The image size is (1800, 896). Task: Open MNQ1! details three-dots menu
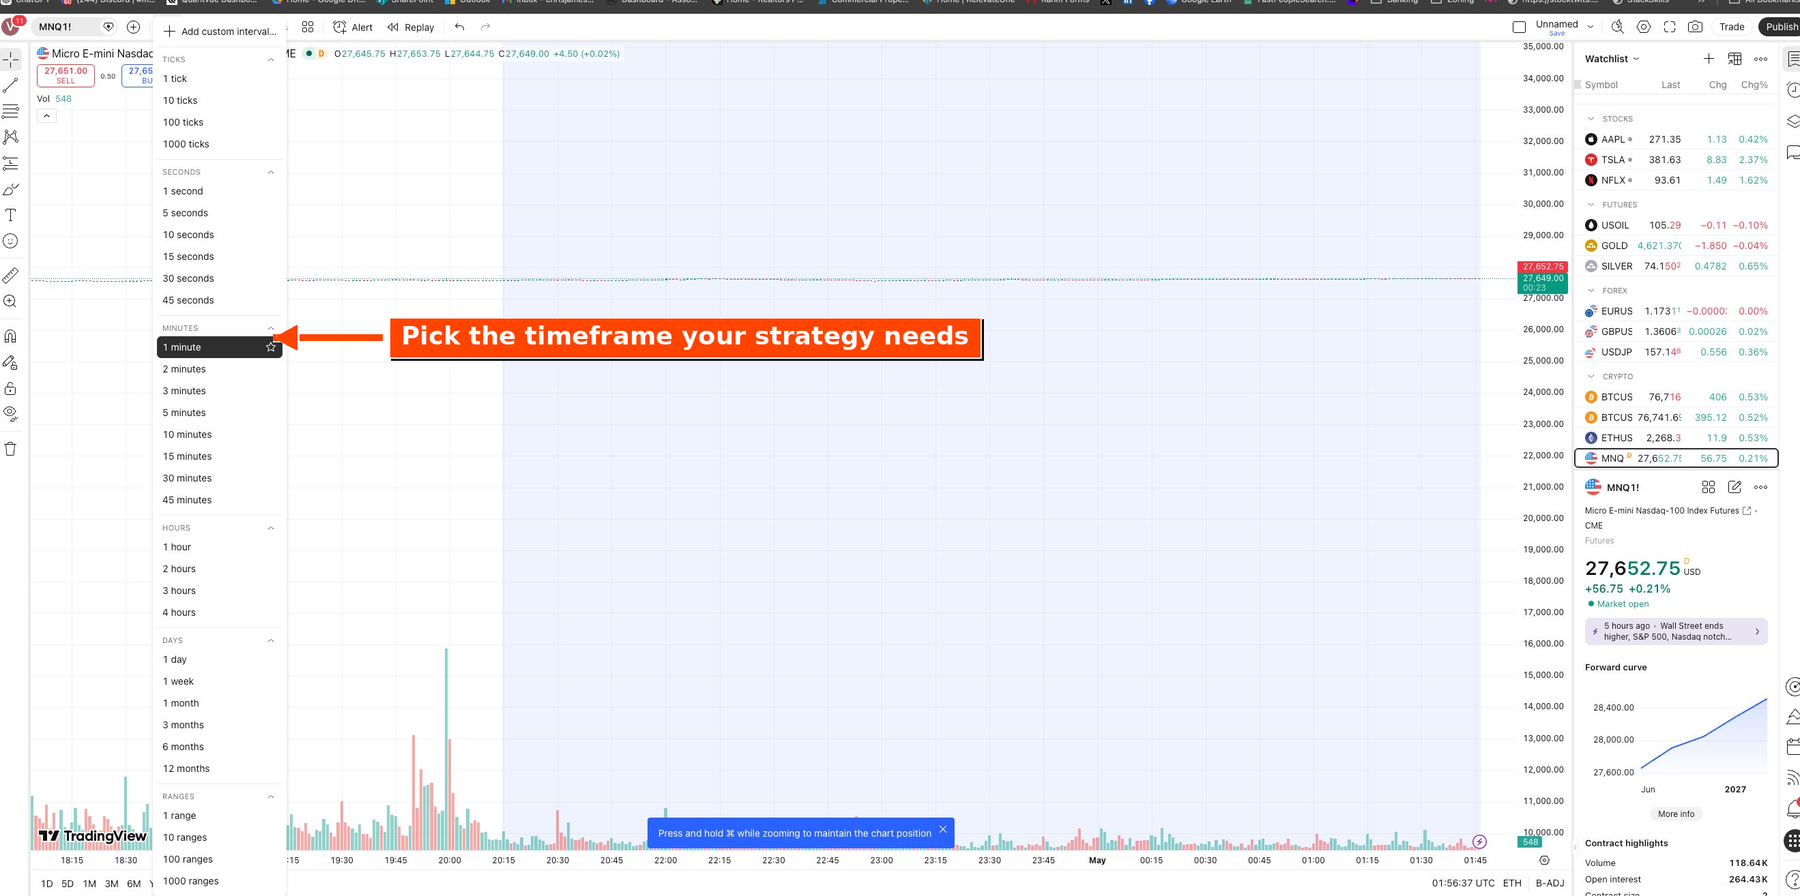[1761, 487]
